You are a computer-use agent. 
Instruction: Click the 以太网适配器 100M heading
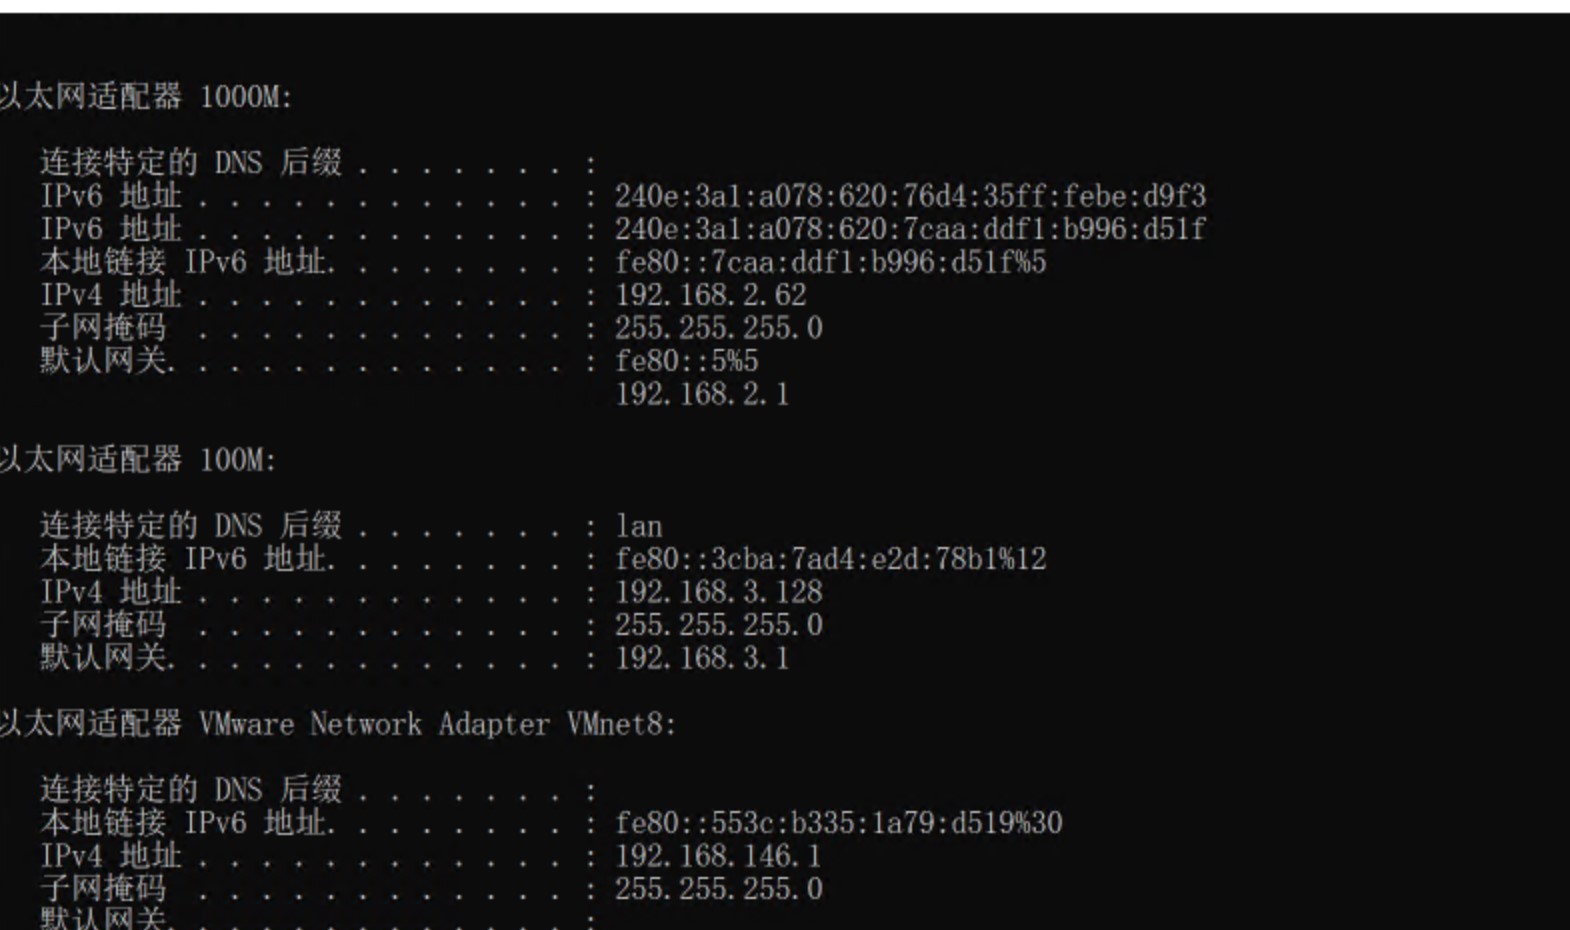137,460
